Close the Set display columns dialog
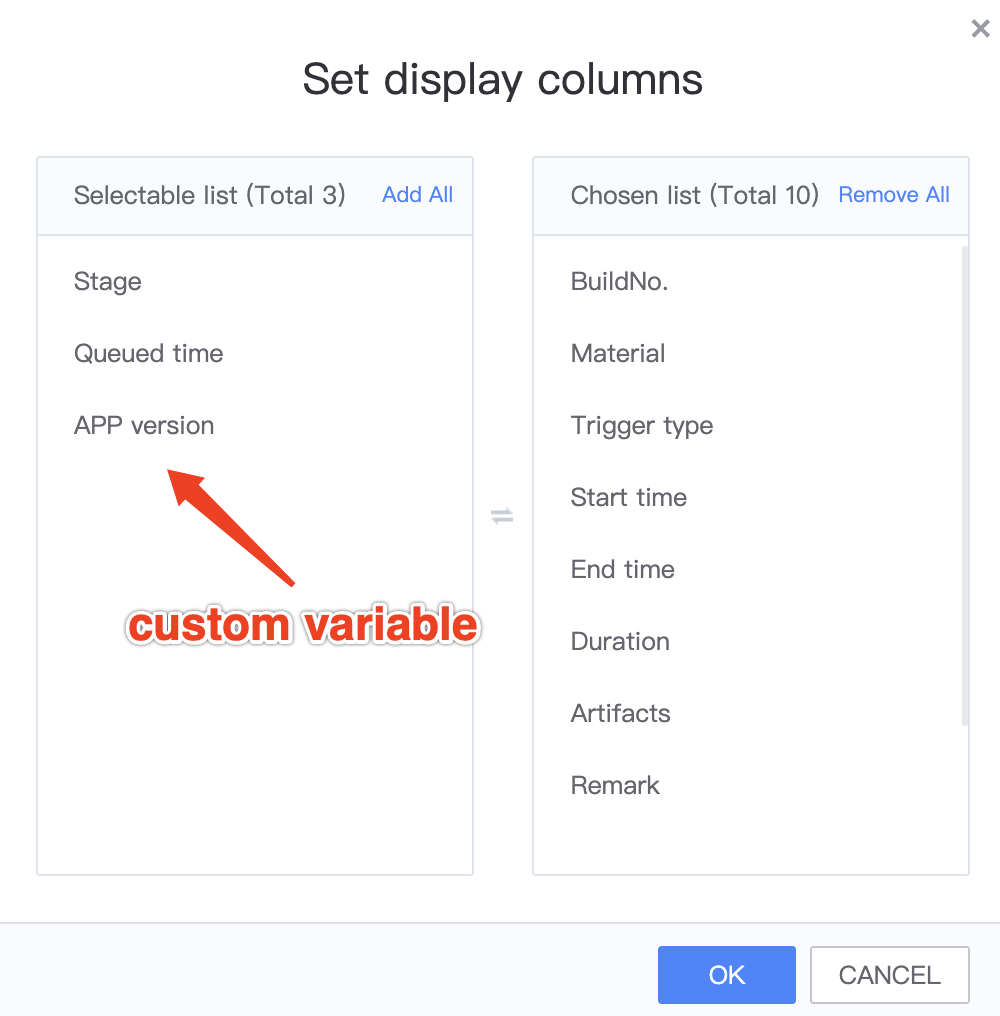The width and height of the screenshot is (1000, 1016). click(980, 28)
